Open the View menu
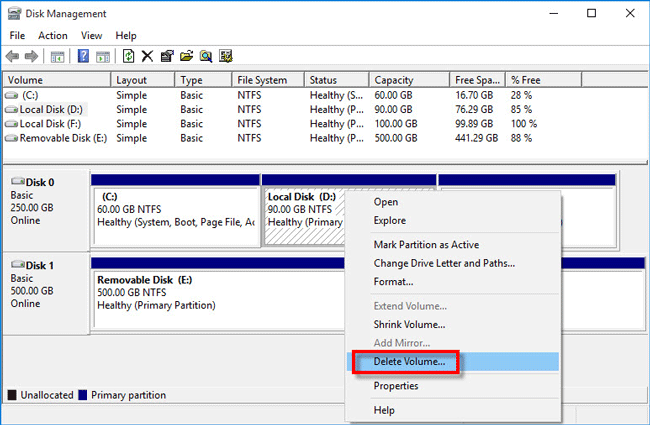This screenshot has height=425, width=650. coord(91,36)
